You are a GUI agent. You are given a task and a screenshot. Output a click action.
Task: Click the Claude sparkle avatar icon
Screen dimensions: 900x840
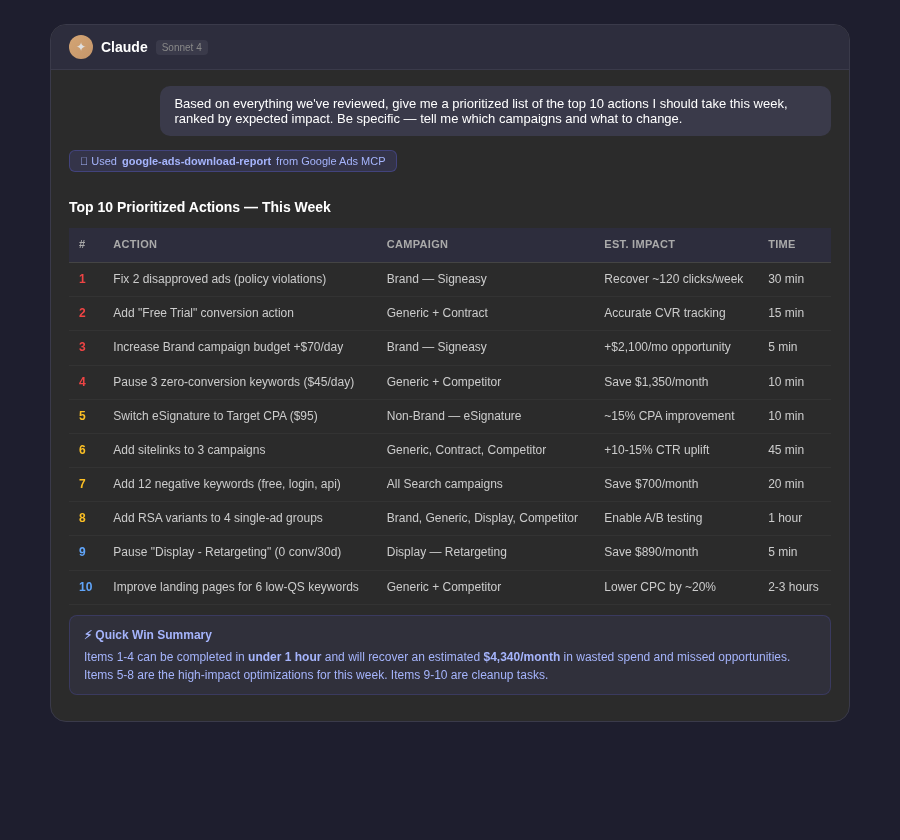tap(81, 47)
